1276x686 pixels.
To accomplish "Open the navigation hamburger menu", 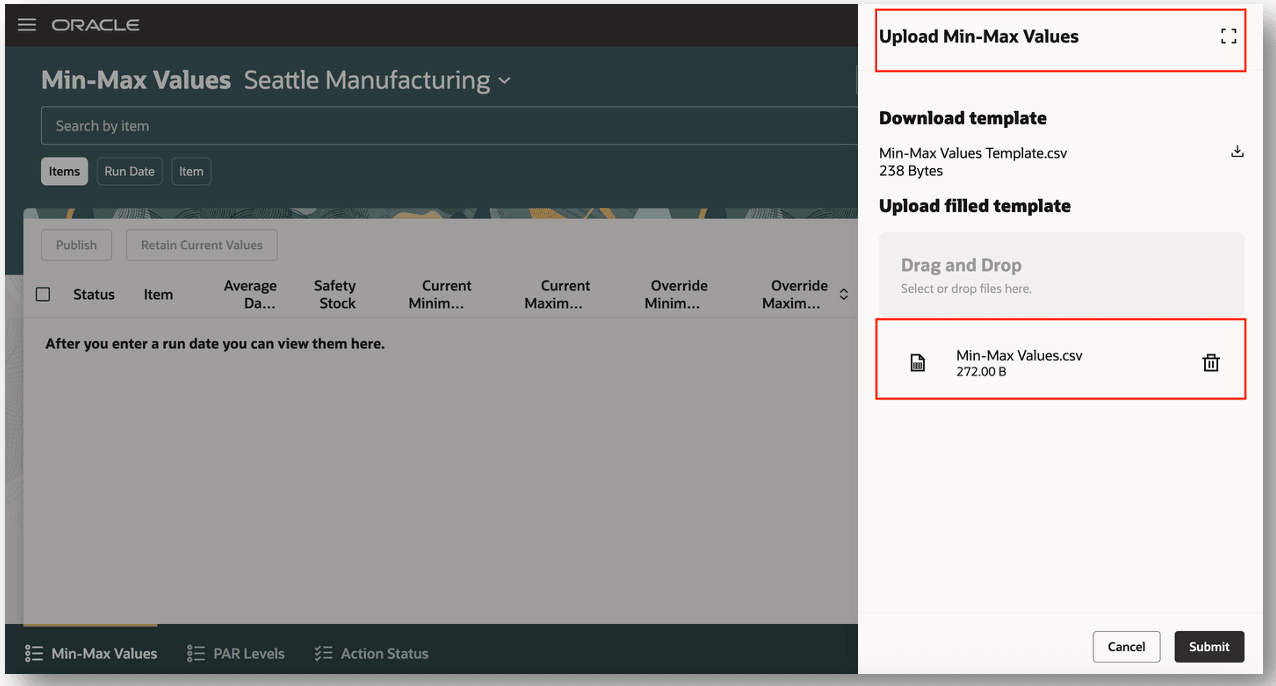I will pos(26,25).
